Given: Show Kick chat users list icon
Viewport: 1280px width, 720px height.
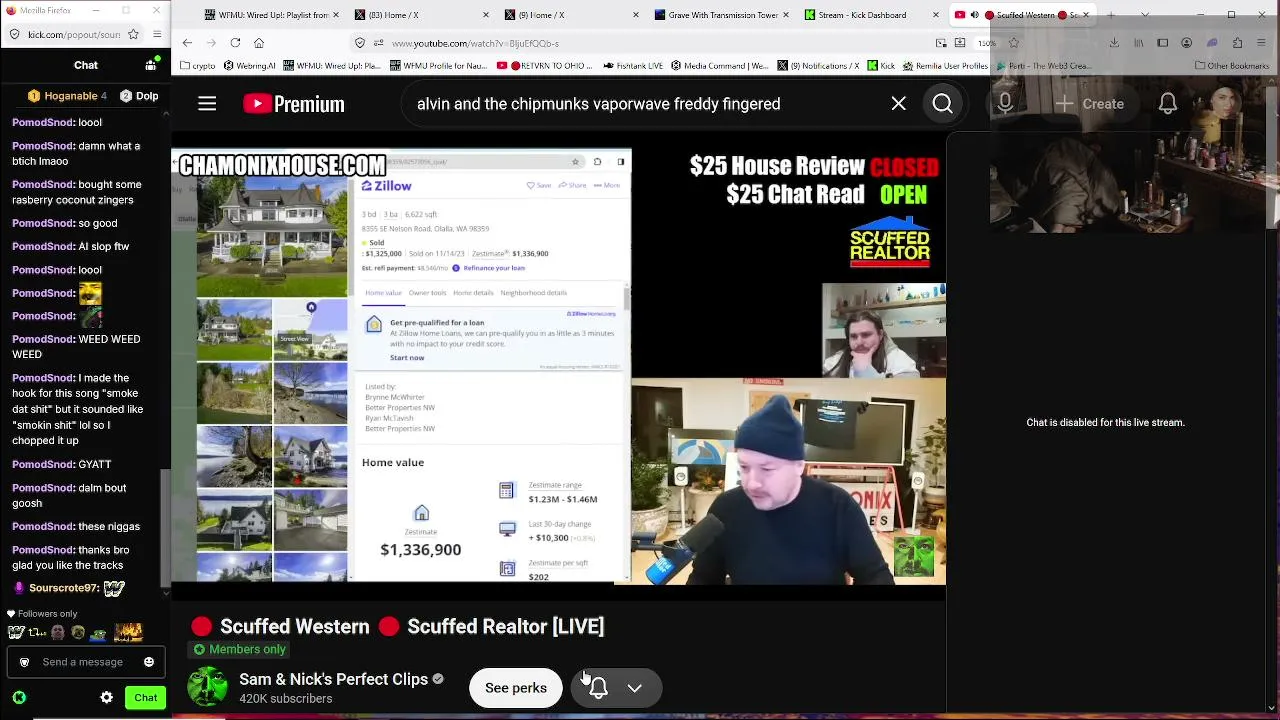Looking at the screenshot, I should 151,65.
